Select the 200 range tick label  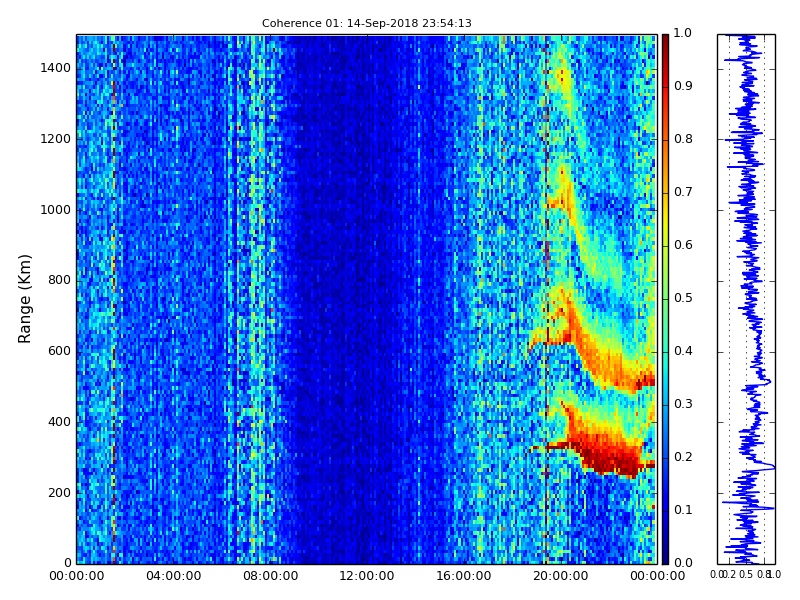point(59,493)
